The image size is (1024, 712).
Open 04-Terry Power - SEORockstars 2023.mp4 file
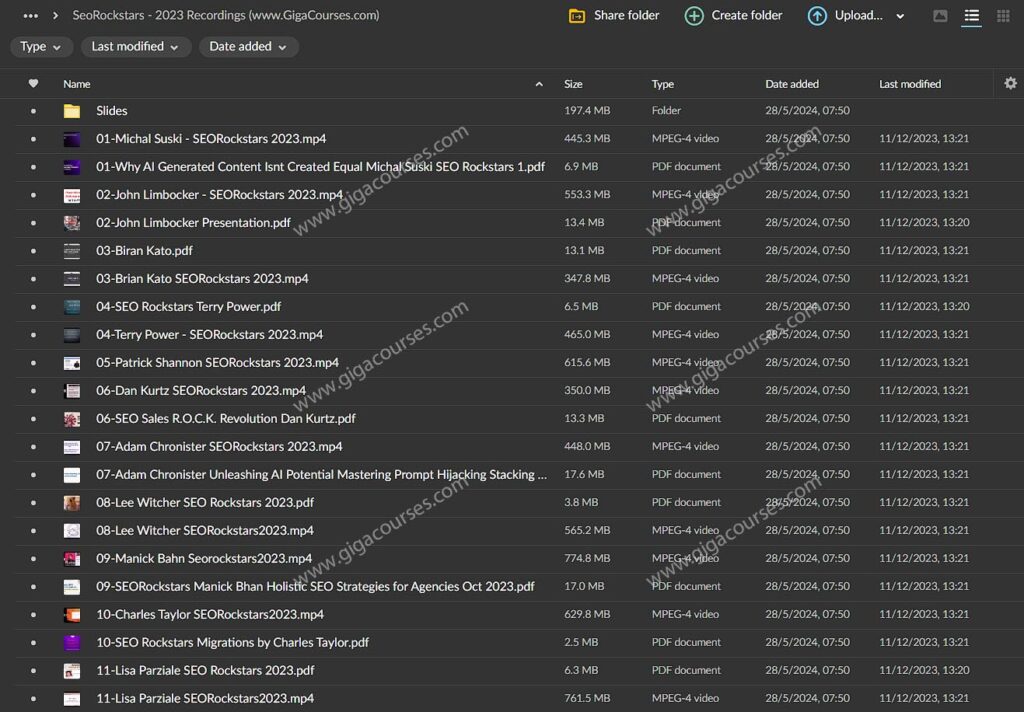click(209, 335)
